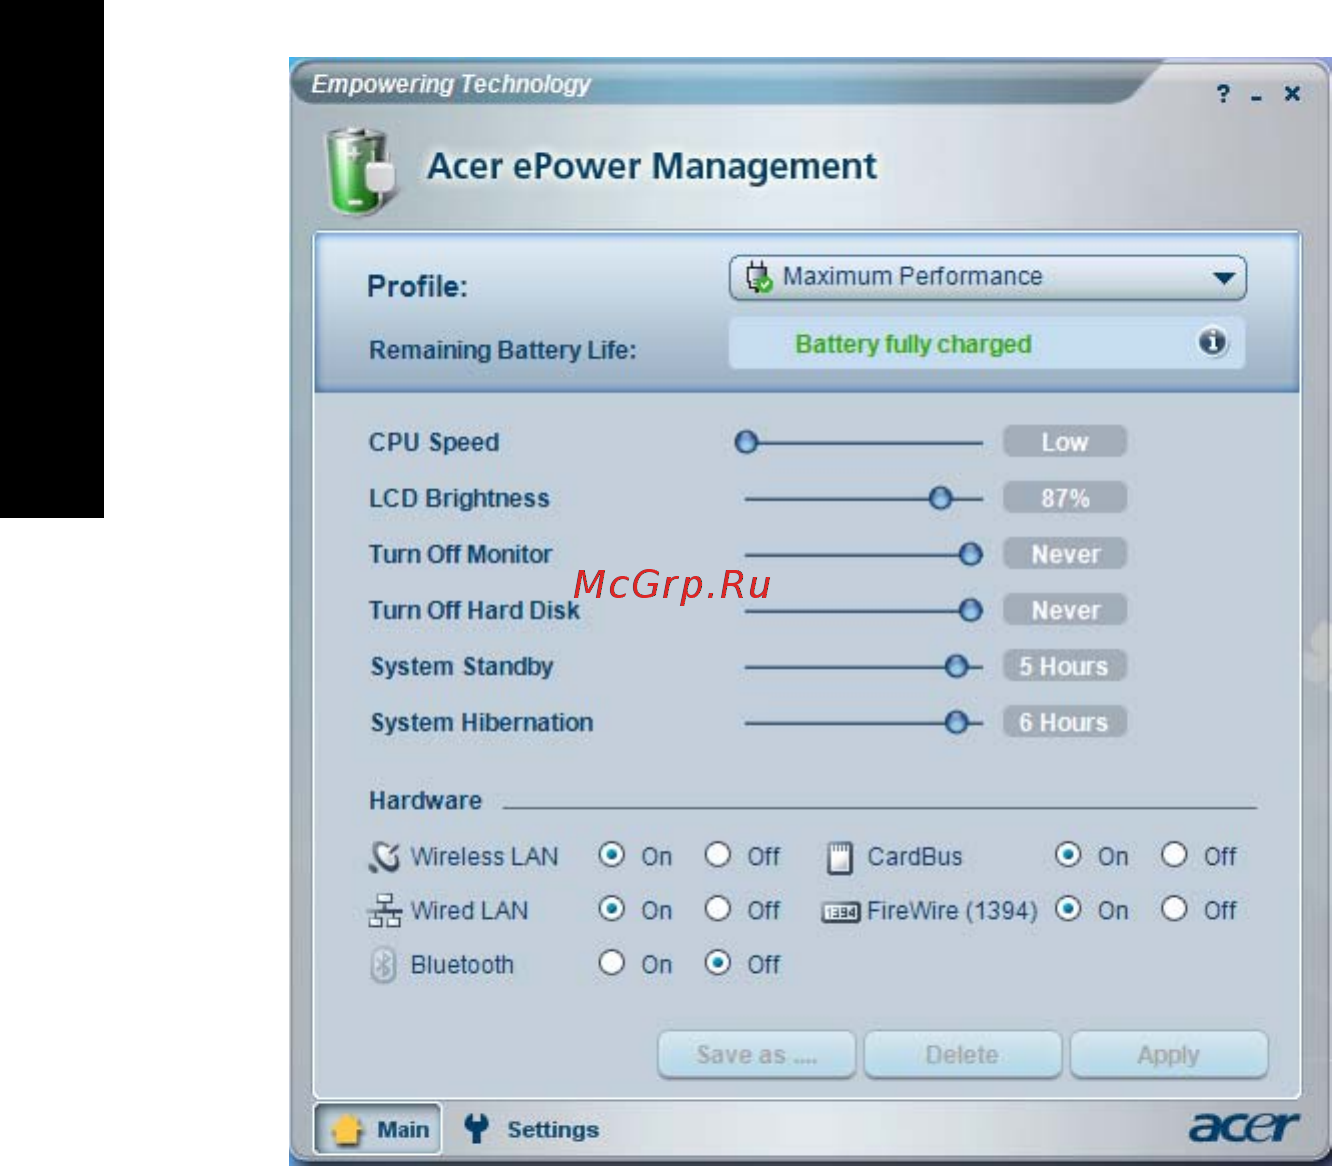Click the Bluetooth icon
This screenshot has height=1166, width=1332.
pyautogui.click(x=383, y=965)
